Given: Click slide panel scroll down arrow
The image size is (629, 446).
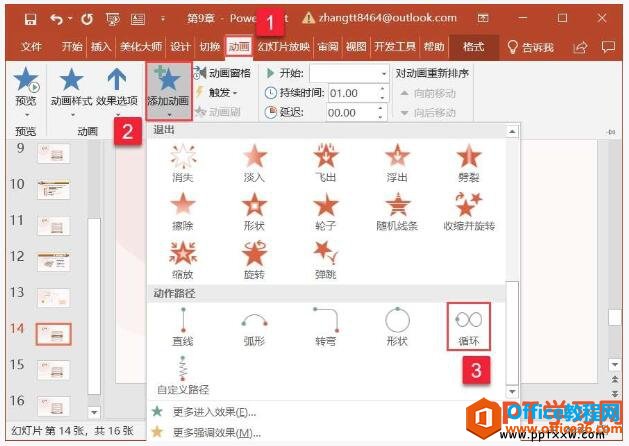Looking at the screenshot, I should [94, 412].
